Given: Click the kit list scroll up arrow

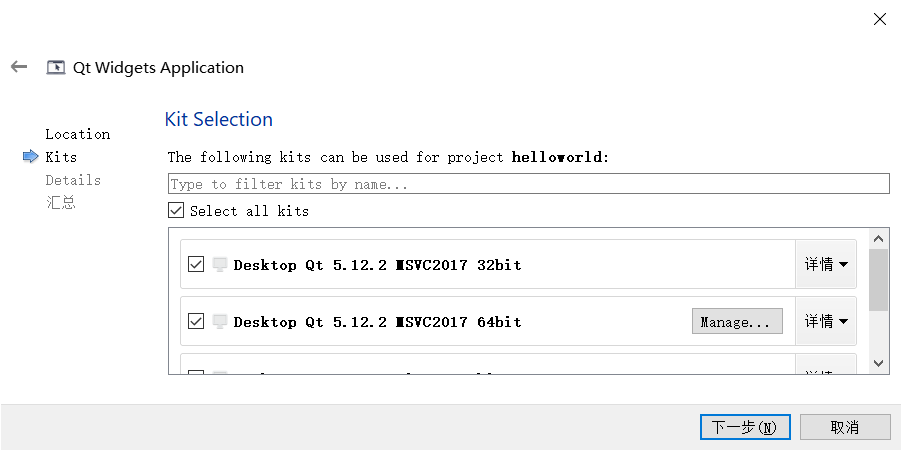Looking at the screenshot, I should [x=878, y=238].
